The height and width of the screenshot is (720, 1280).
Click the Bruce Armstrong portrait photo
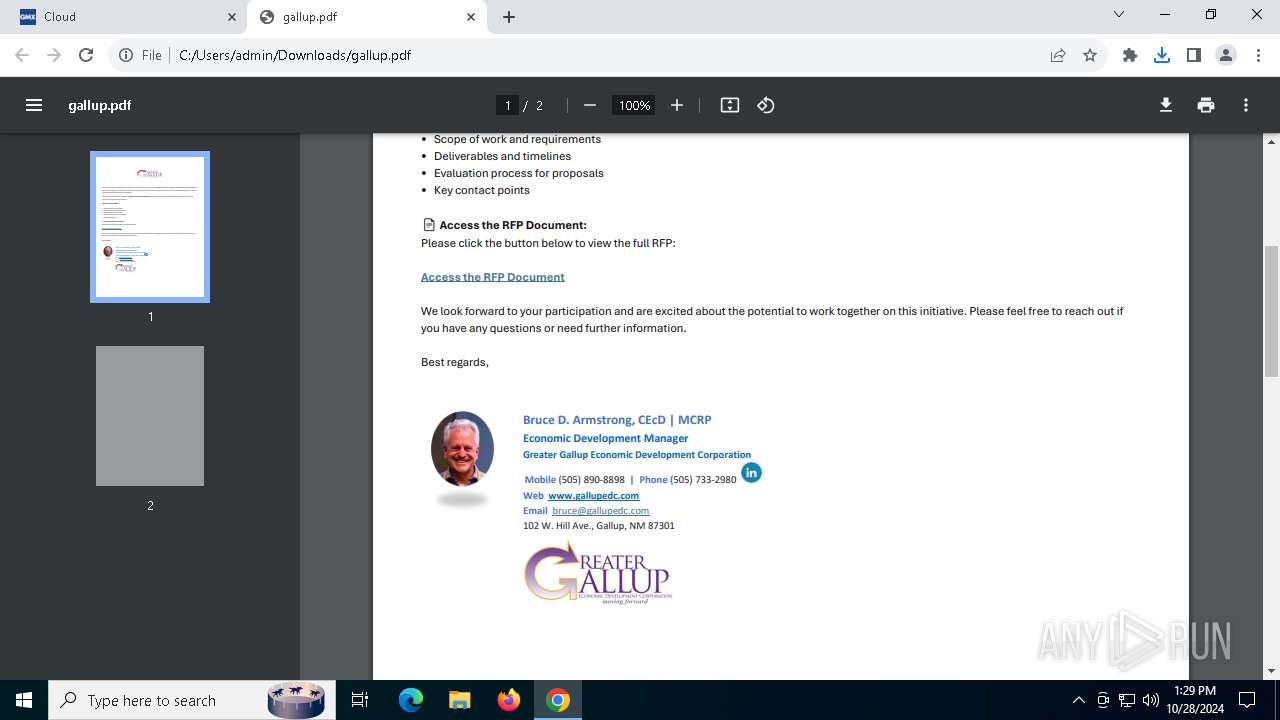[462, 448]
